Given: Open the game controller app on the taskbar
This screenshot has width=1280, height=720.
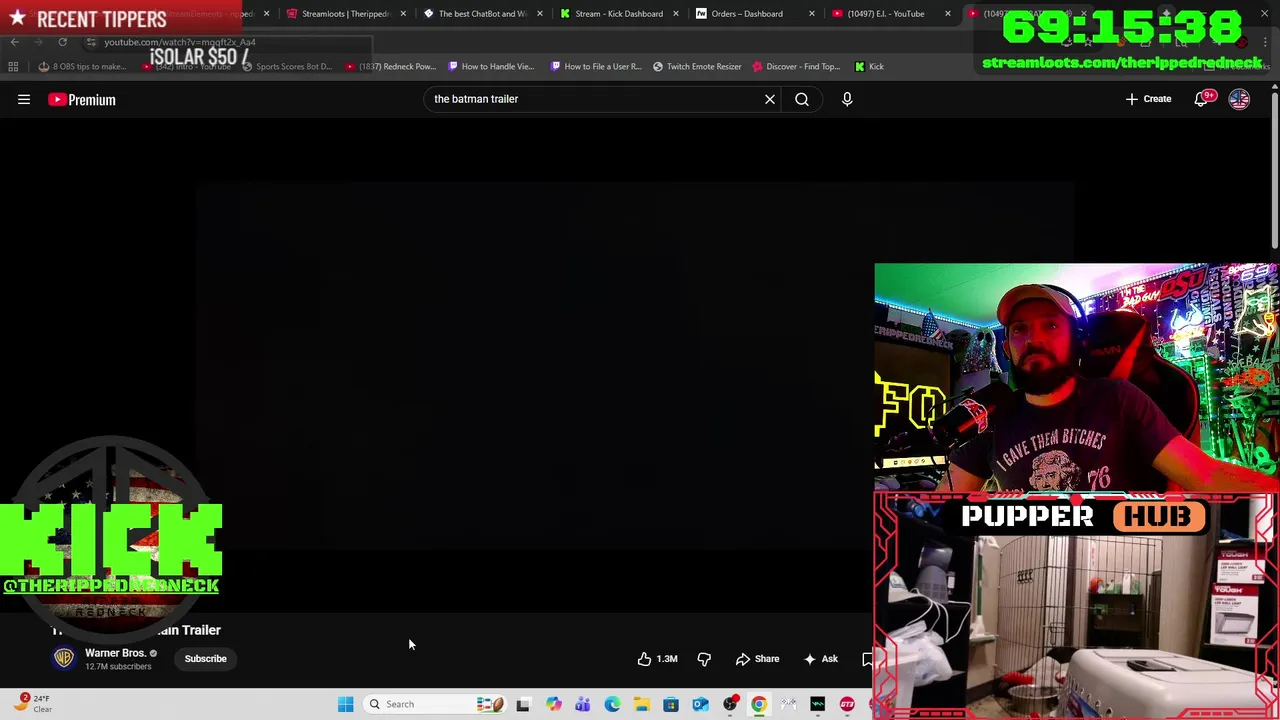Looking at the screenshot, I should pos(789,704).
